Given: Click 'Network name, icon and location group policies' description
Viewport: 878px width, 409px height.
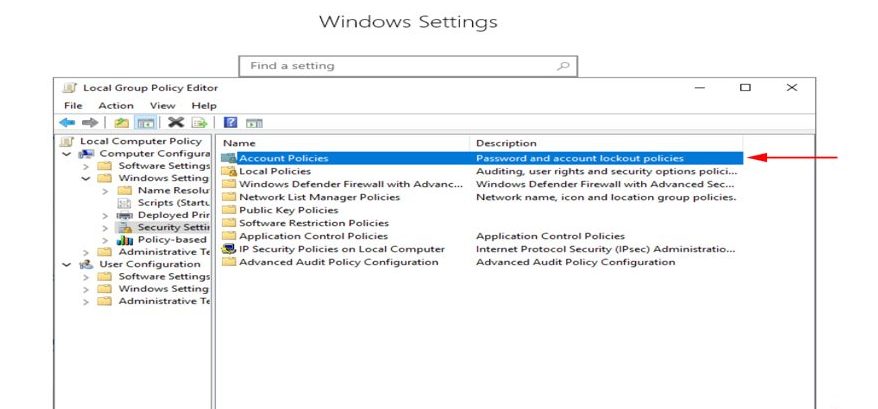Looking at the screenshot, I should 606,197.
